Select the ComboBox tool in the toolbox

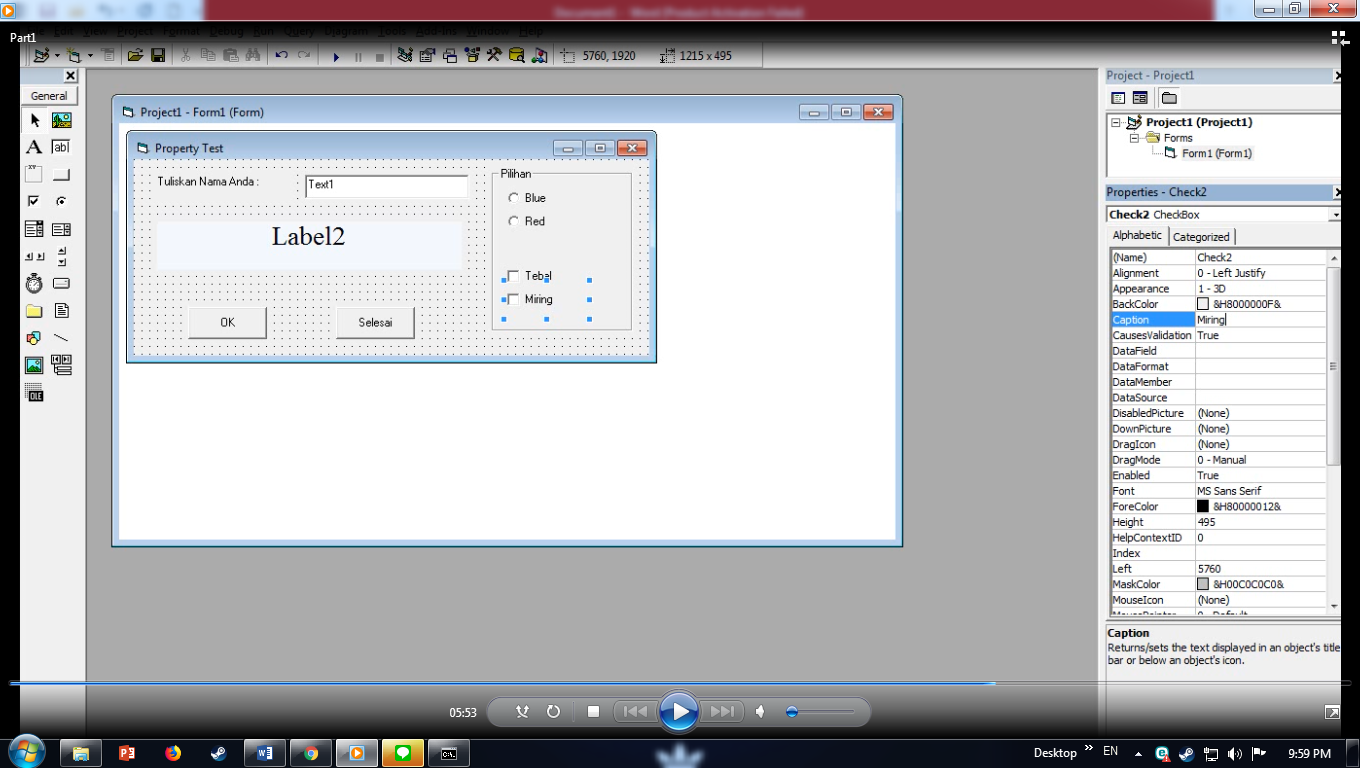tap(34, 229)
